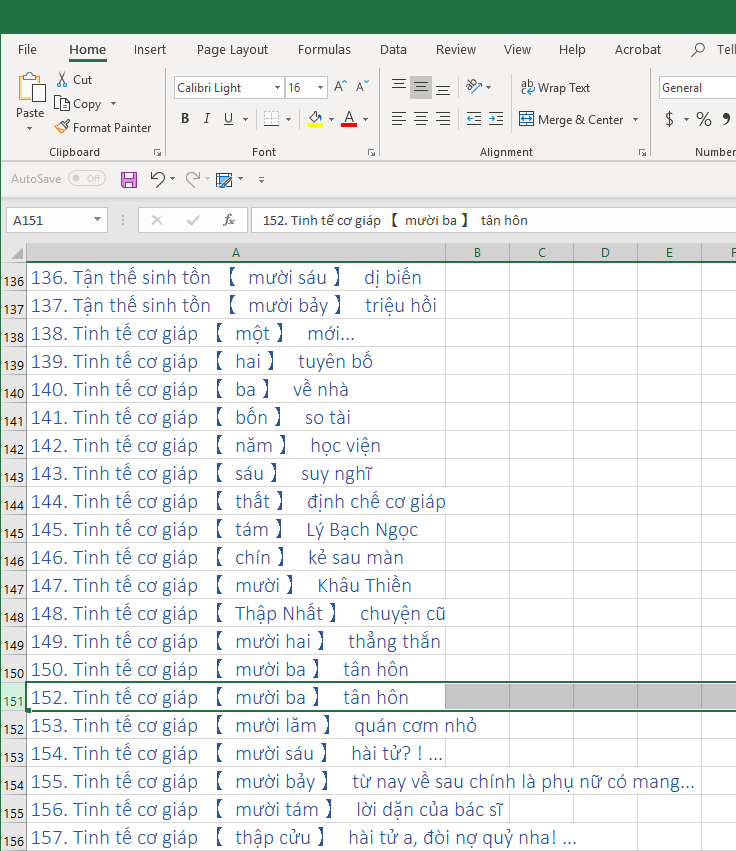Click the Merge & Center button
Image resolution: width=736 pixels, height=851 pixels.
point(570,120)
